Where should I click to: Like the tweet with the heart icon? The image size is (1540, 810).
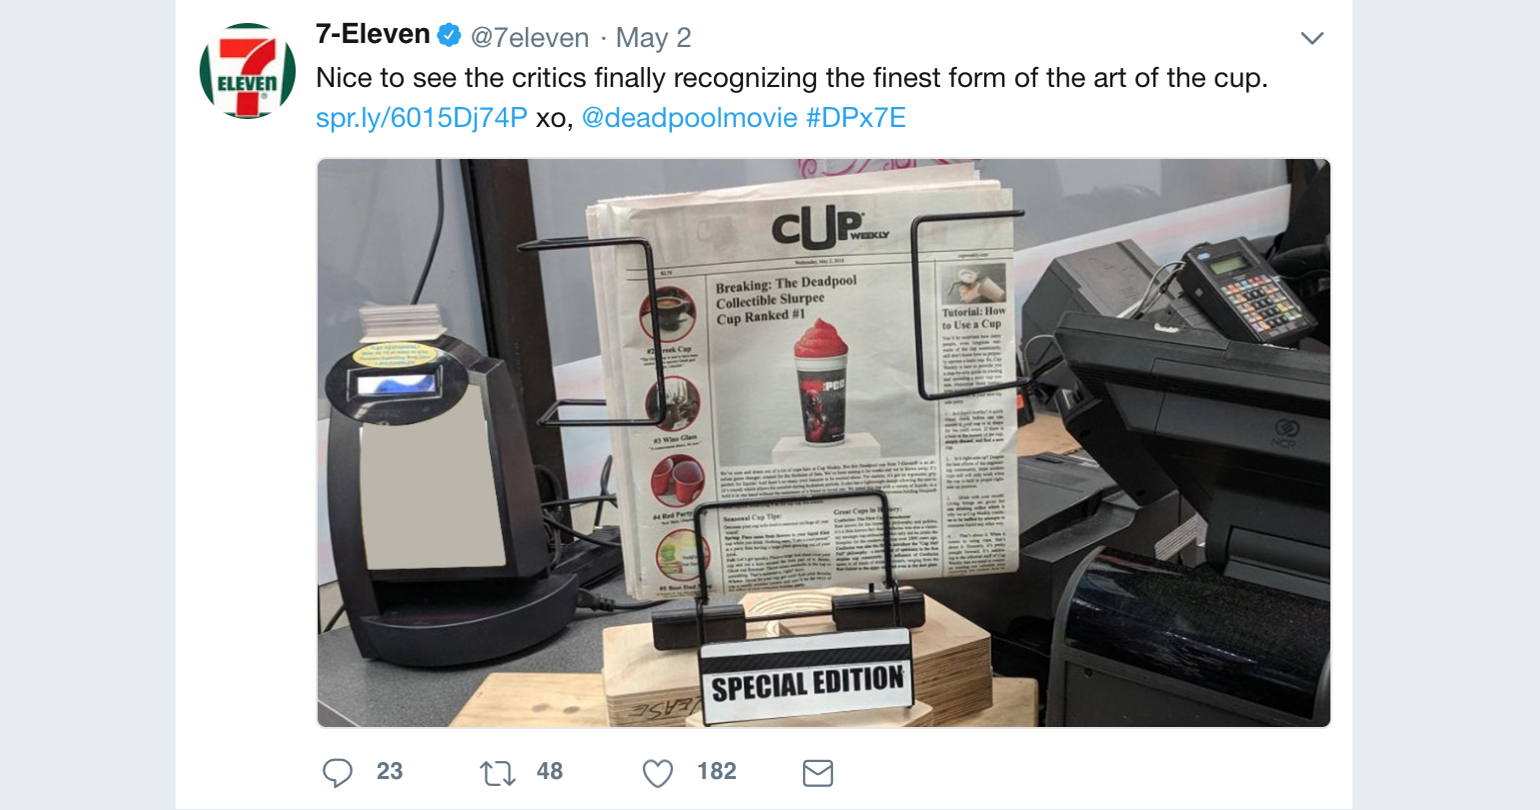click(658, 772)
